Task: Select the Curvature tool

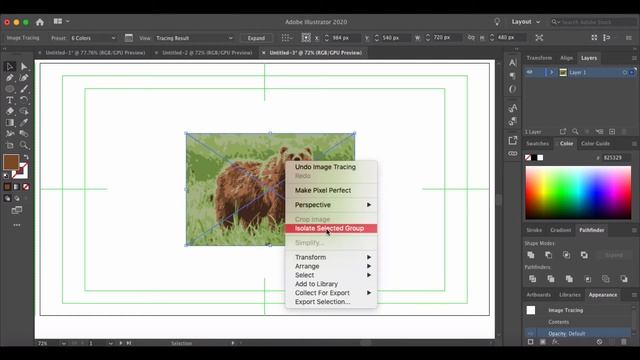Action: pos(24,78)
